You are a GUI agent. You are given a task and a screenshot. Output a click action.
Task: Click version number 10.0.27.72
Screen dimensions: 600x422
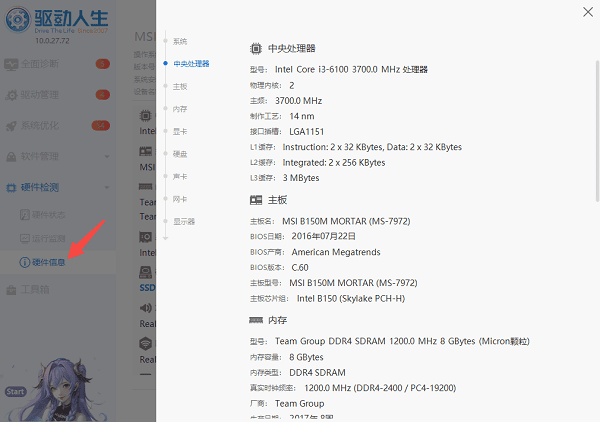click(52, 41)
